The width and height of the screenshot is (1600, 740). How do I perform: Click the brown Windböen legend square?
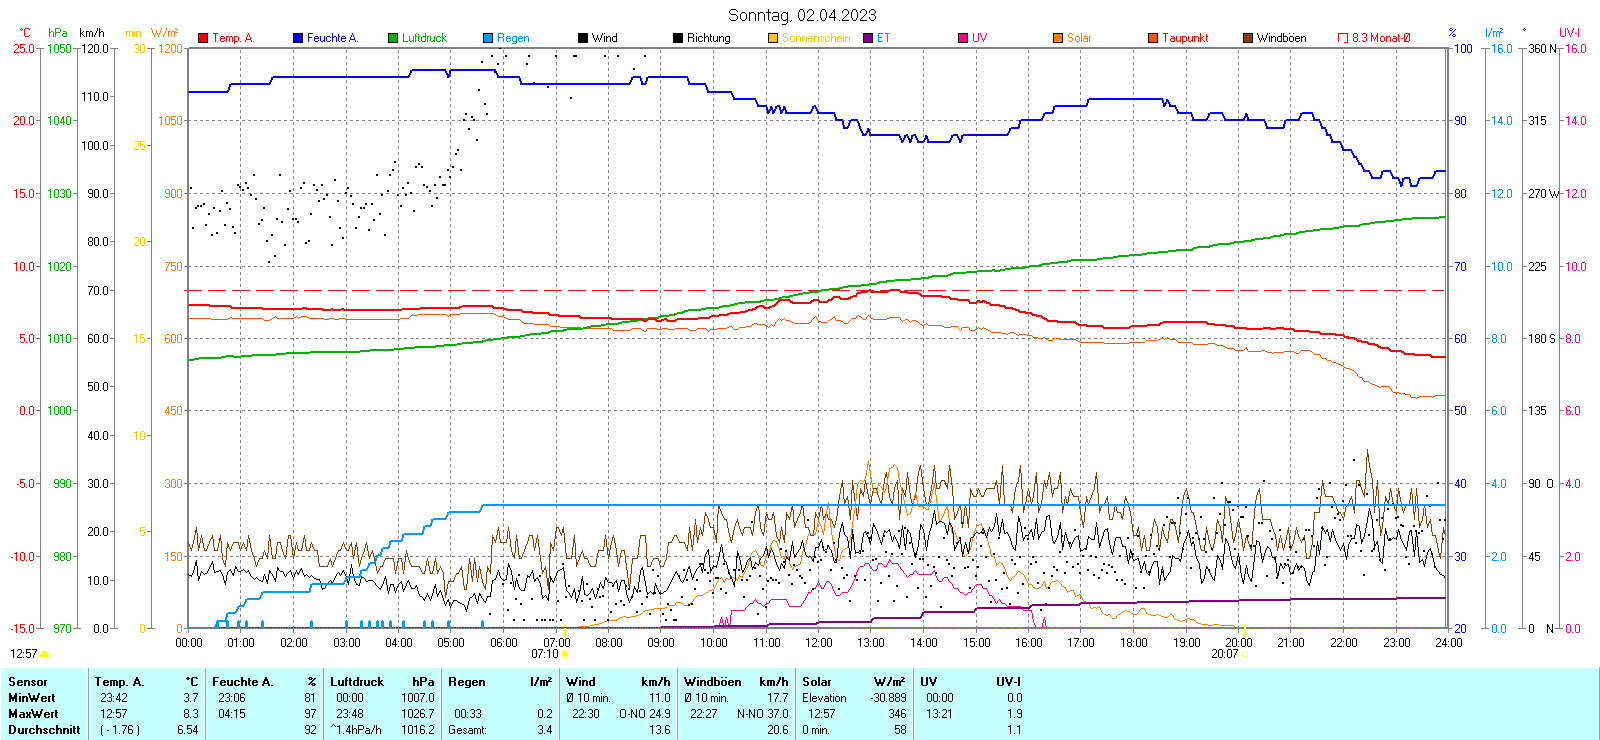point(1248,38)
